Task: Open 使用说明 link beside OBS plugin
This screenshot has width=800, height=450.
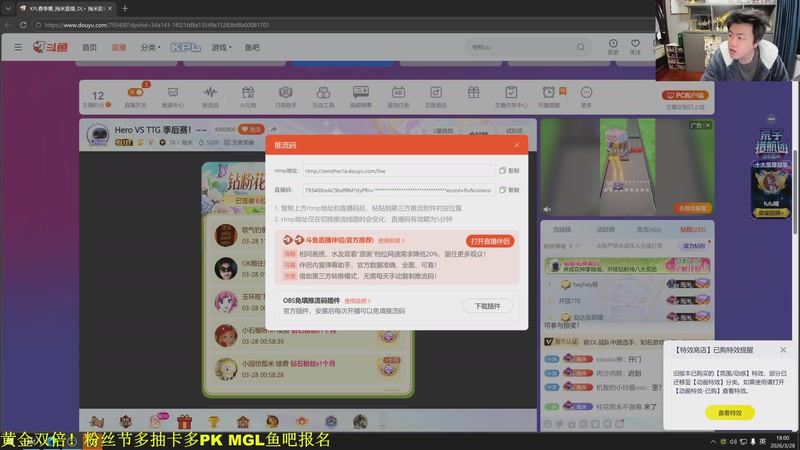Action: (357, 301)
